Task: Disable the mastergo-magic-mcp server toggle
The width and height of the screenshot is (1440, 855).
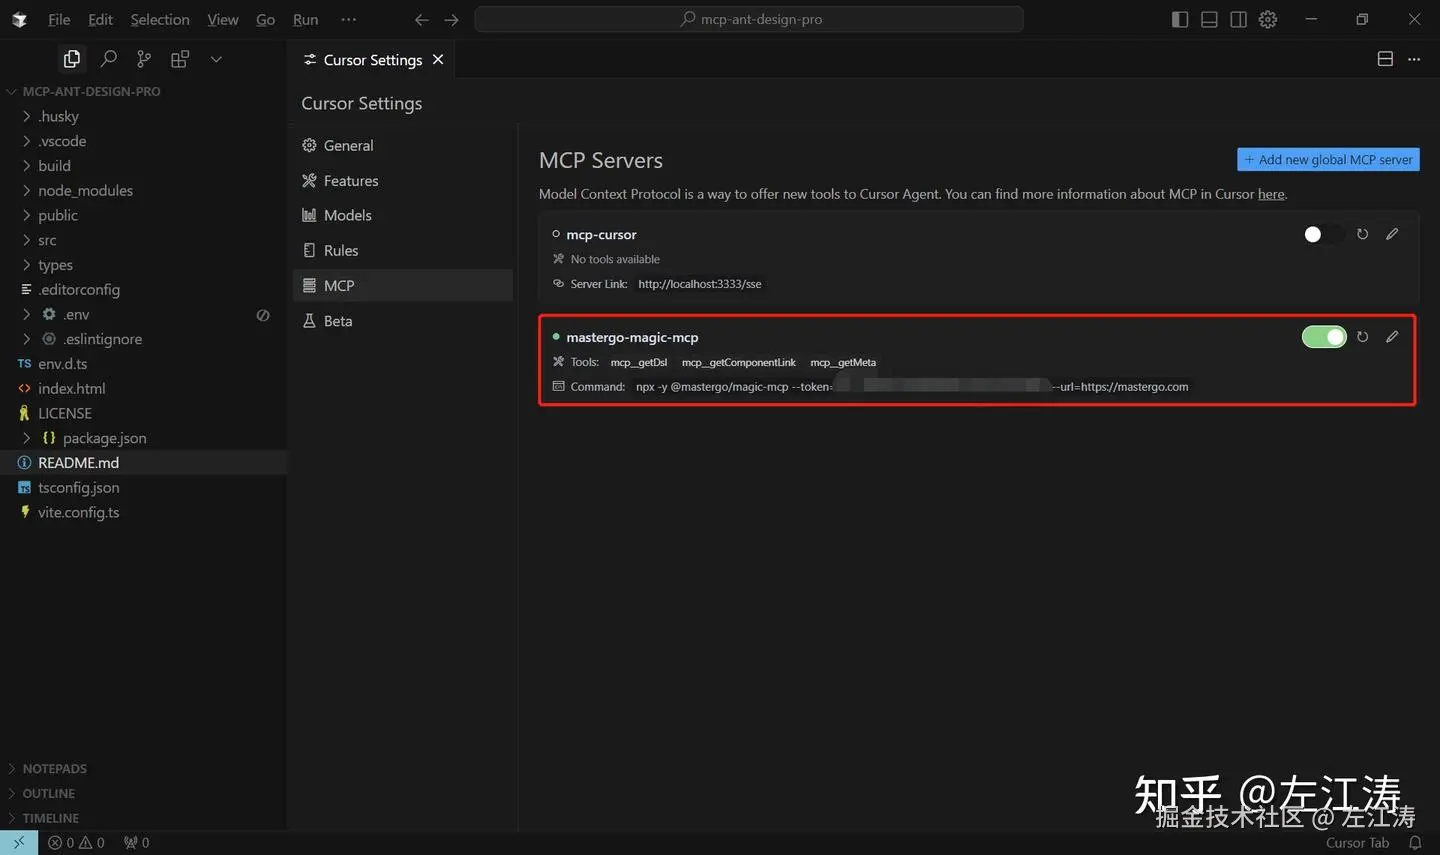Action: (1323, 337)
